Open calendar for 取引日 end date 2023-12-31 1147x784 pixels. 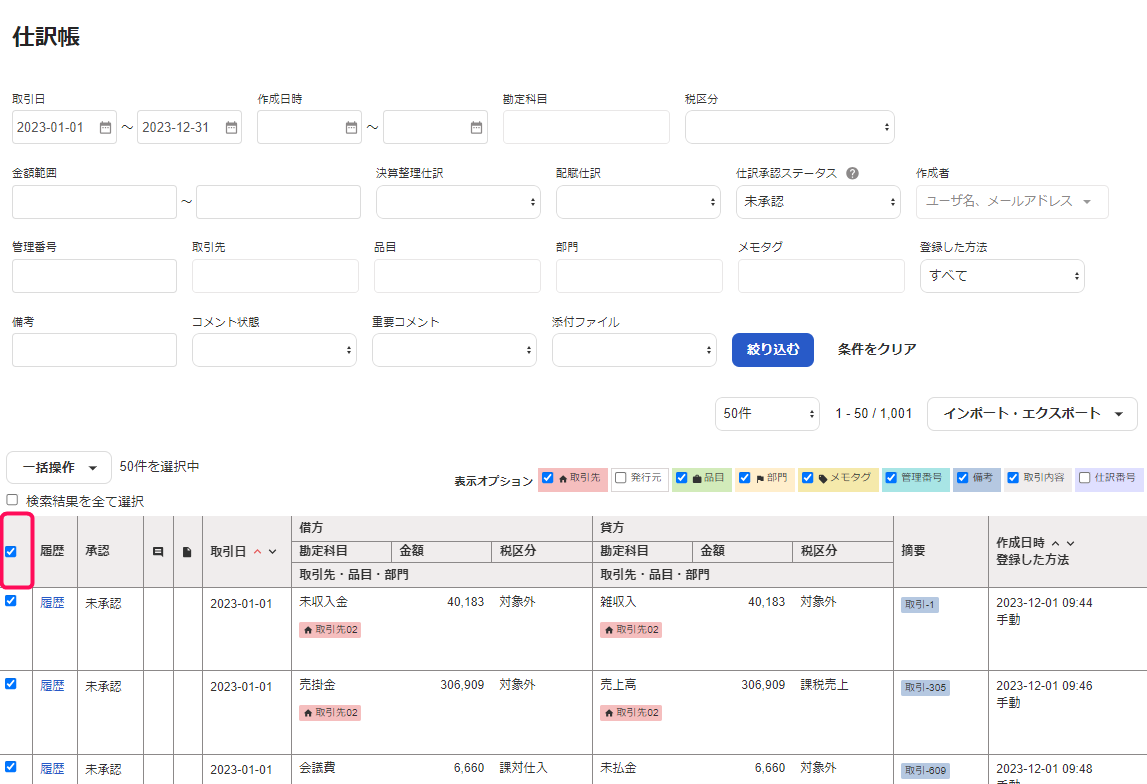point(231,128)
